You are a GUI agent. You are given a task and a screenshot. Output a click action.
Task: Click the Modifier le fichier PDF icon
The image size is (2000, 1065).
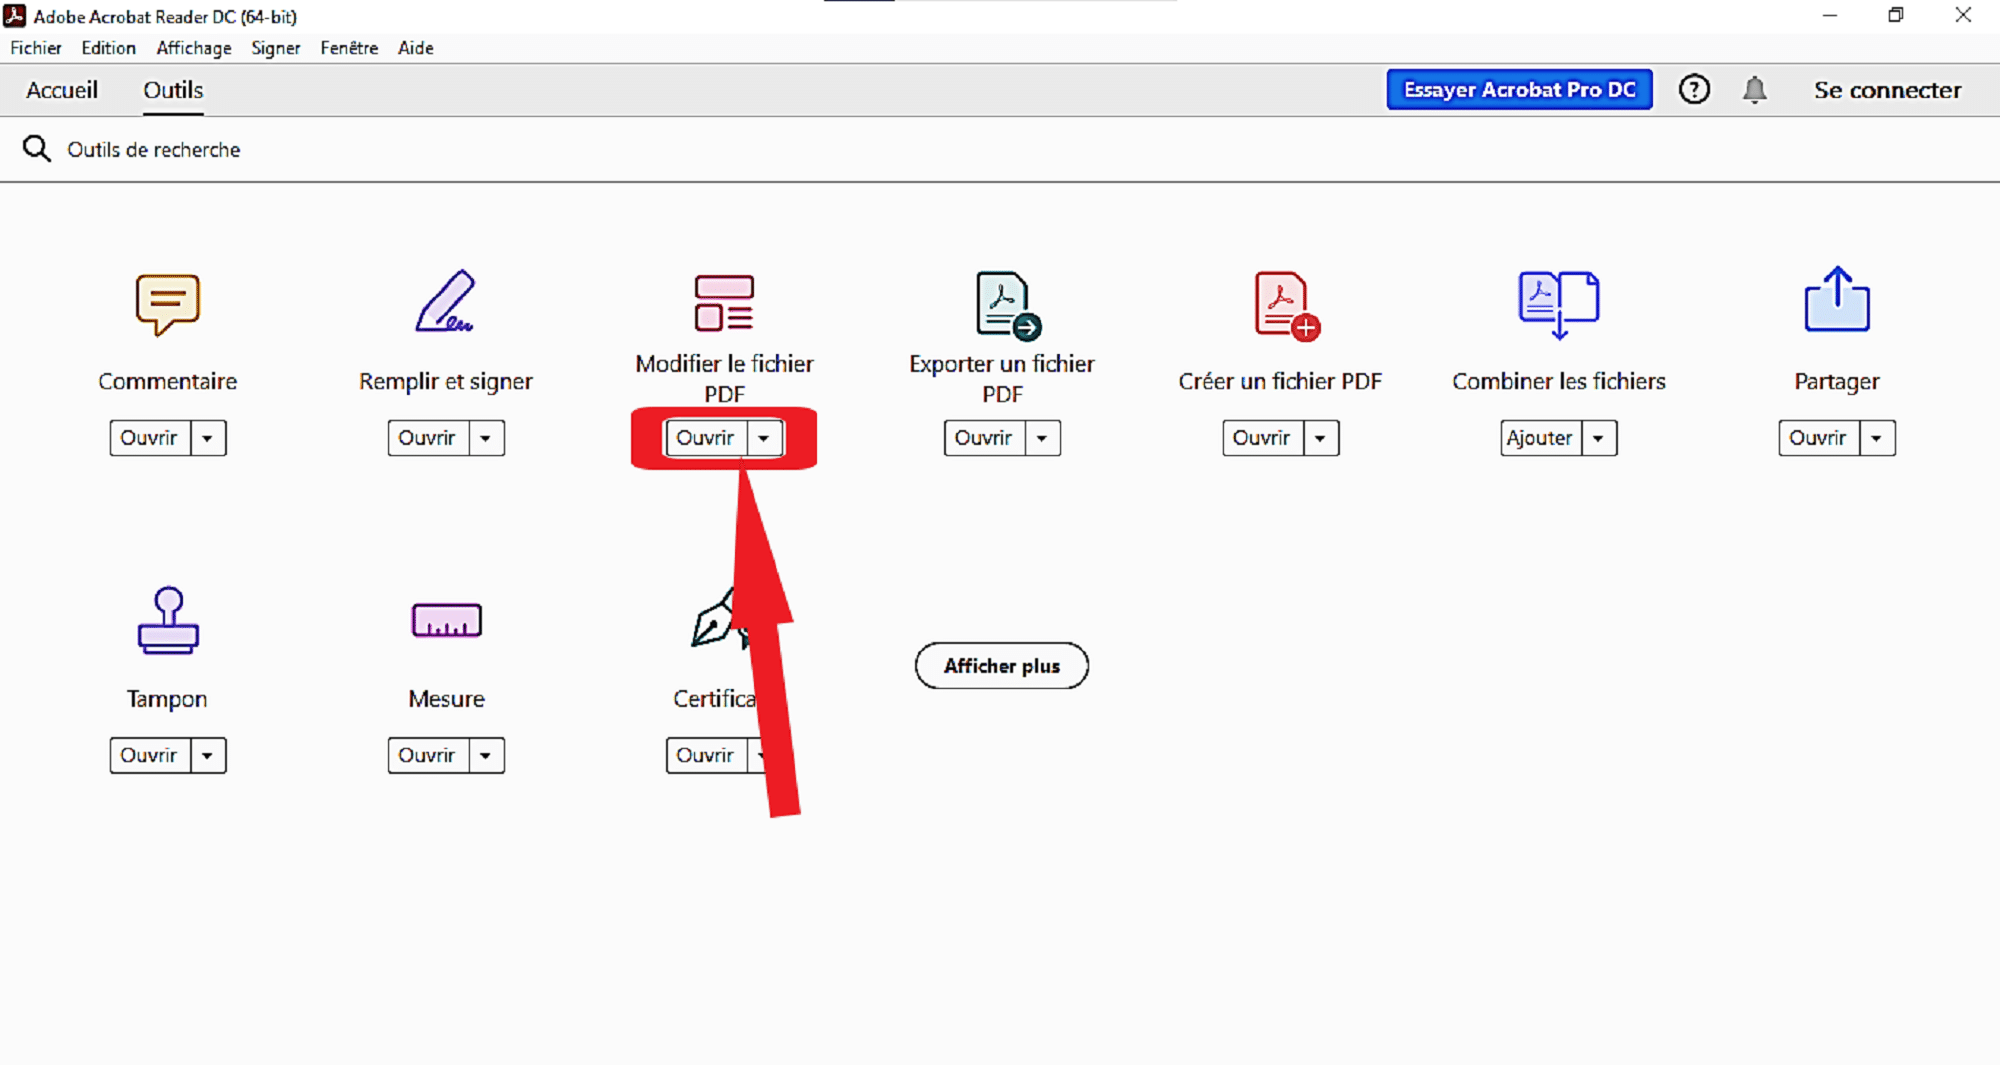point(724,302)
